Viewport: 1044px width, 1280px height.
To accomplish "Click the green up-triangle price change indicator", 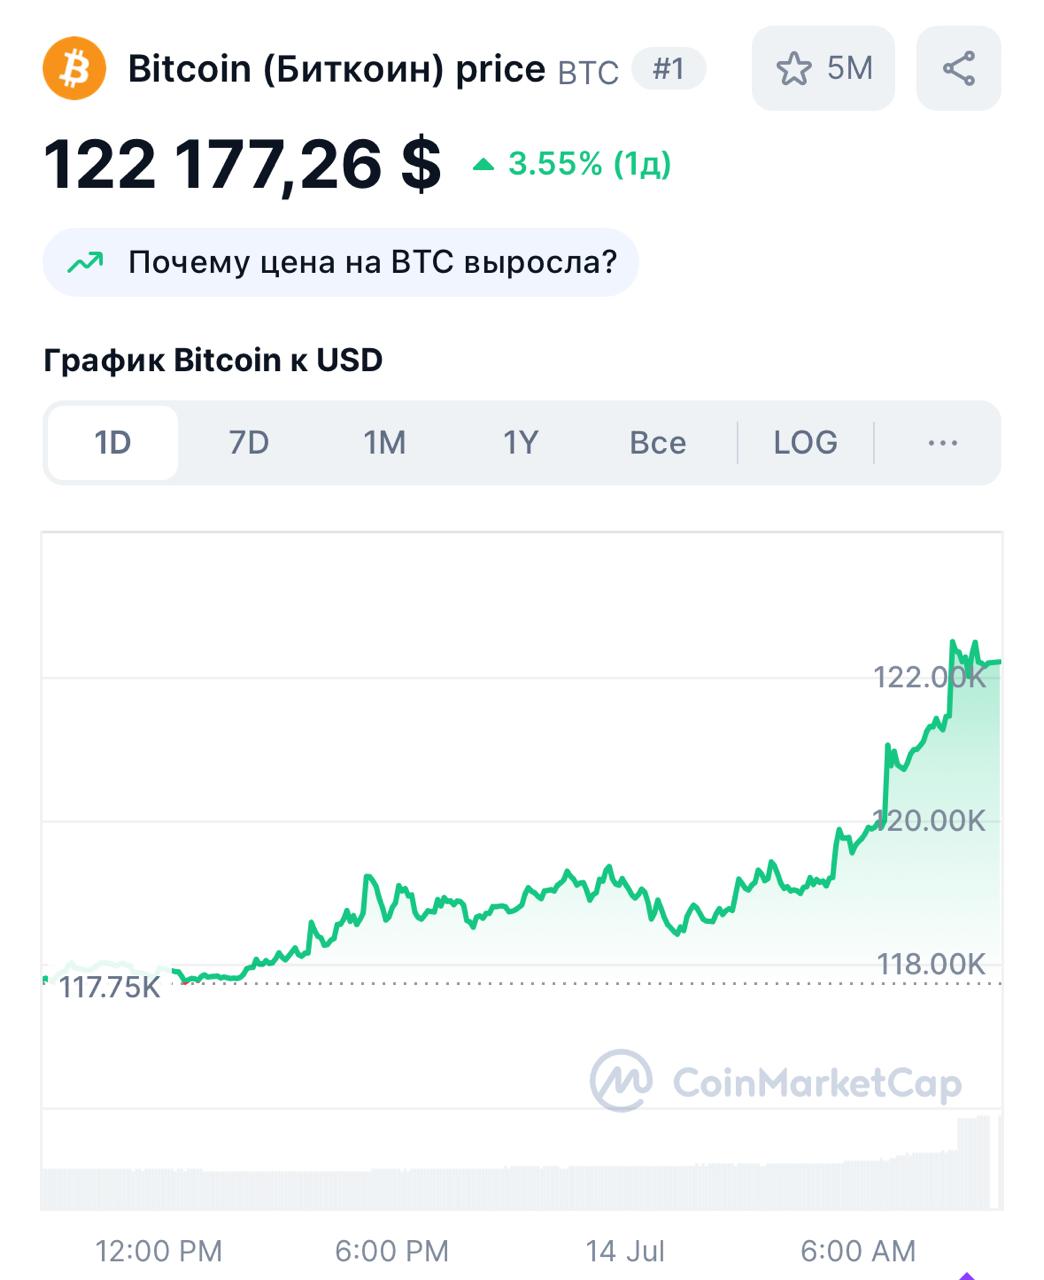I will (484, 164).
